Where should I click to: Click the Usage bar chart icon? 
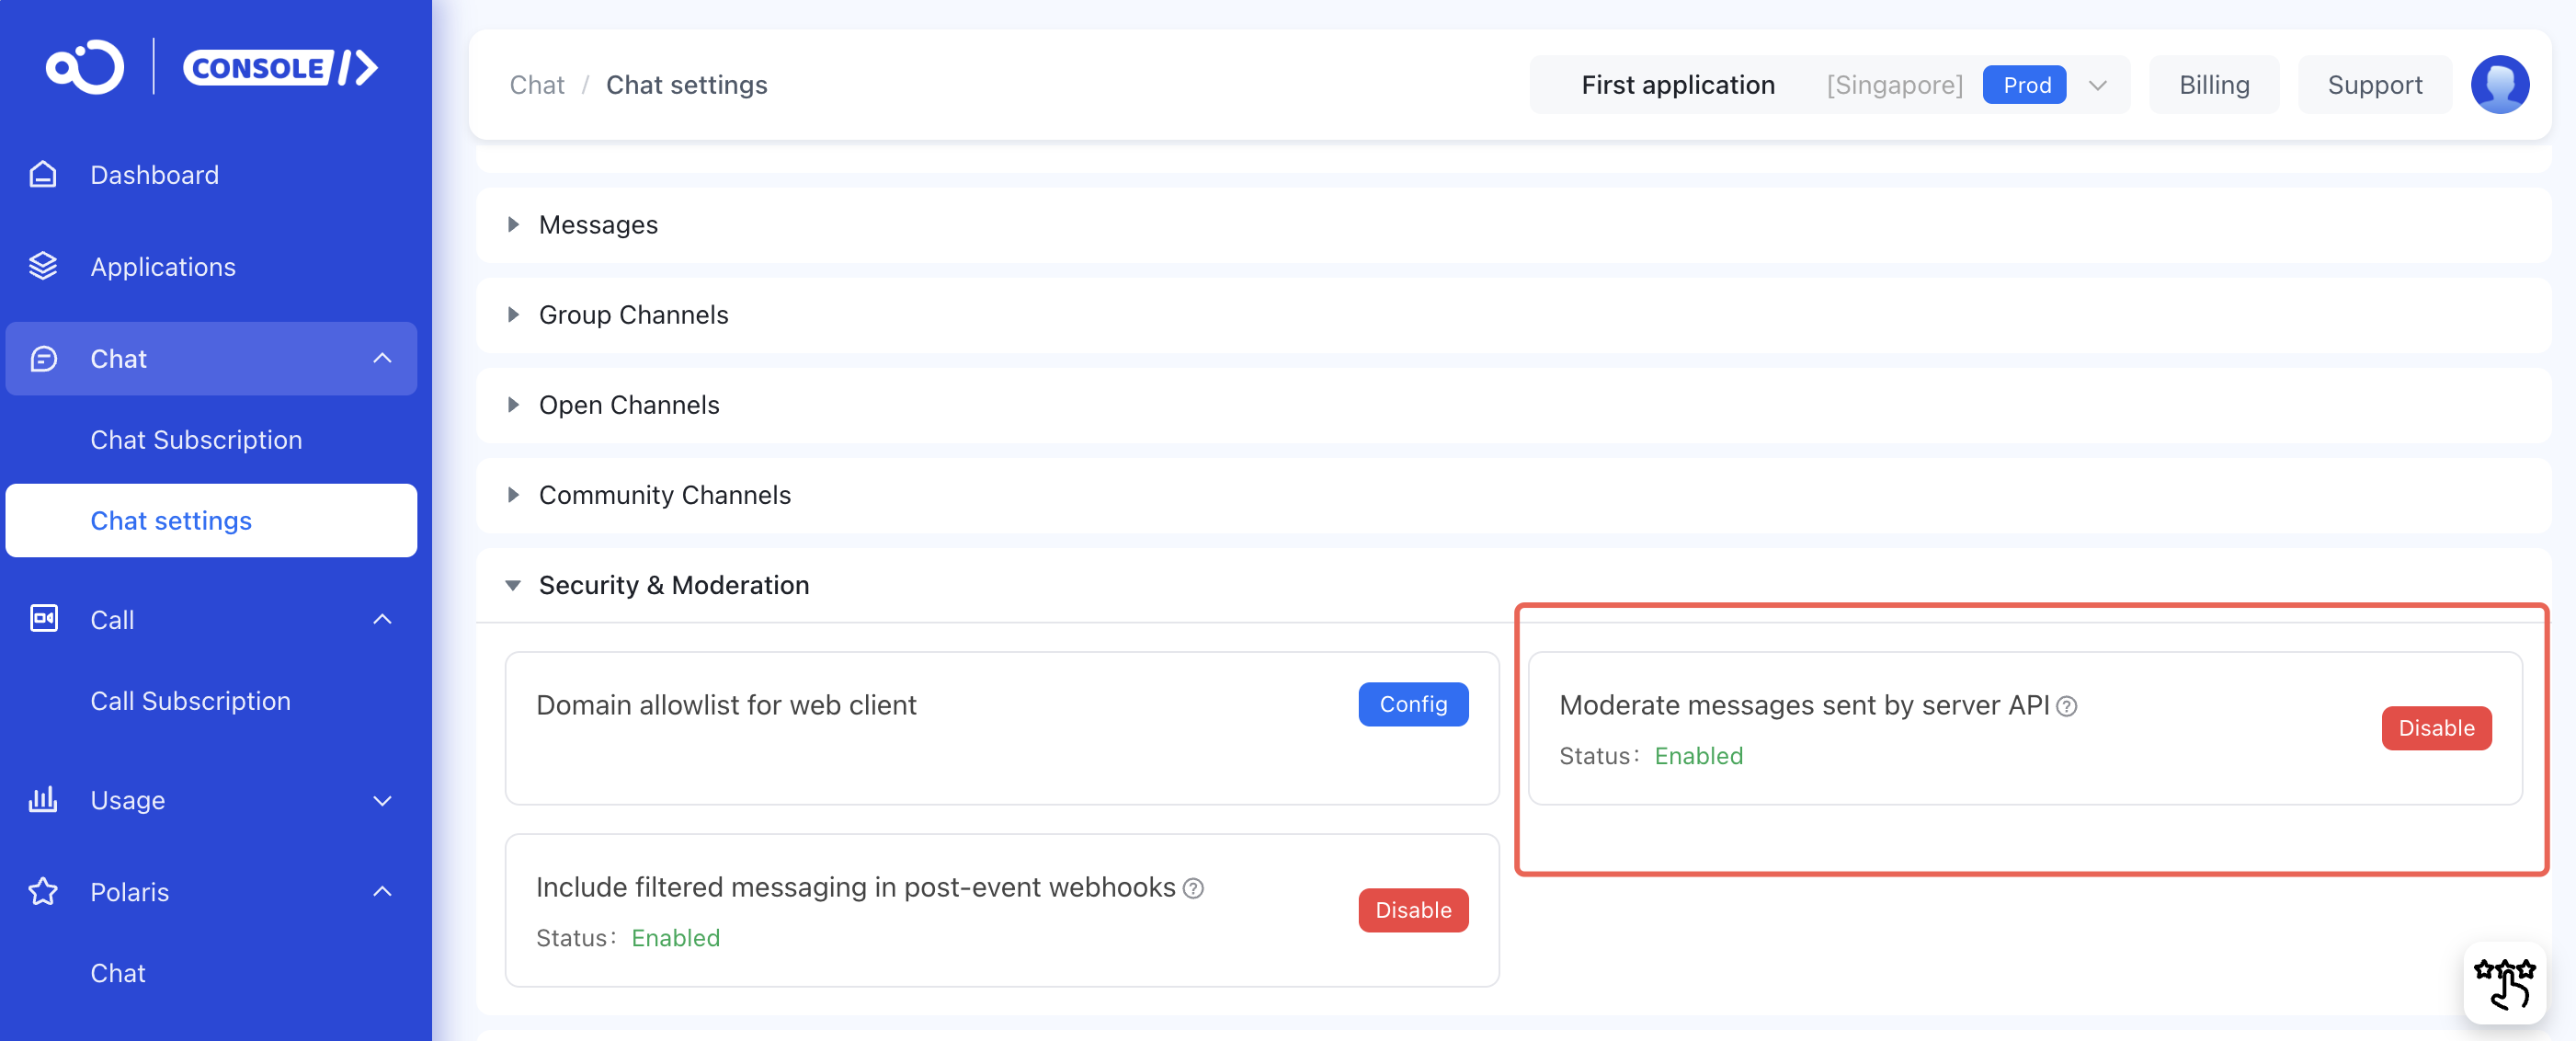43,800
